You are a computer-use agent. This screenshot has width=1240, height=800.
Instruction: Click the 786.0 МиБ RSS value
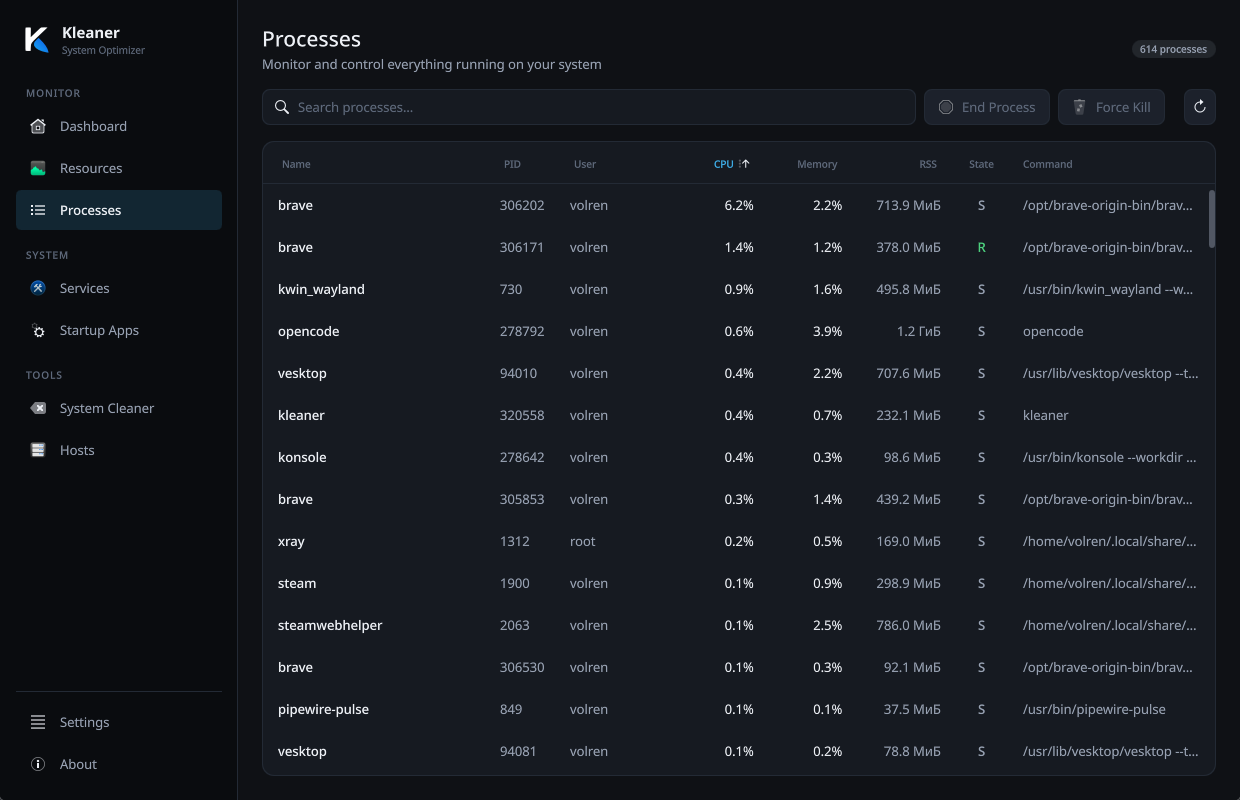(x=908, y=625)
